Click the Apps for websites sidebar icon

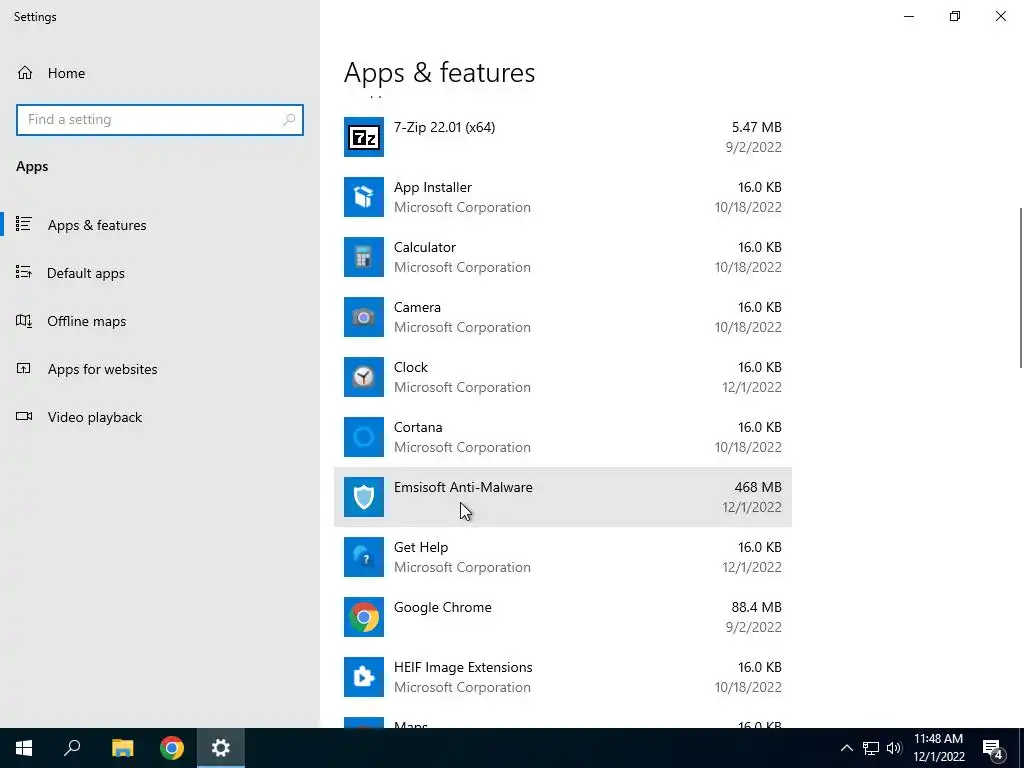point(24,368)
